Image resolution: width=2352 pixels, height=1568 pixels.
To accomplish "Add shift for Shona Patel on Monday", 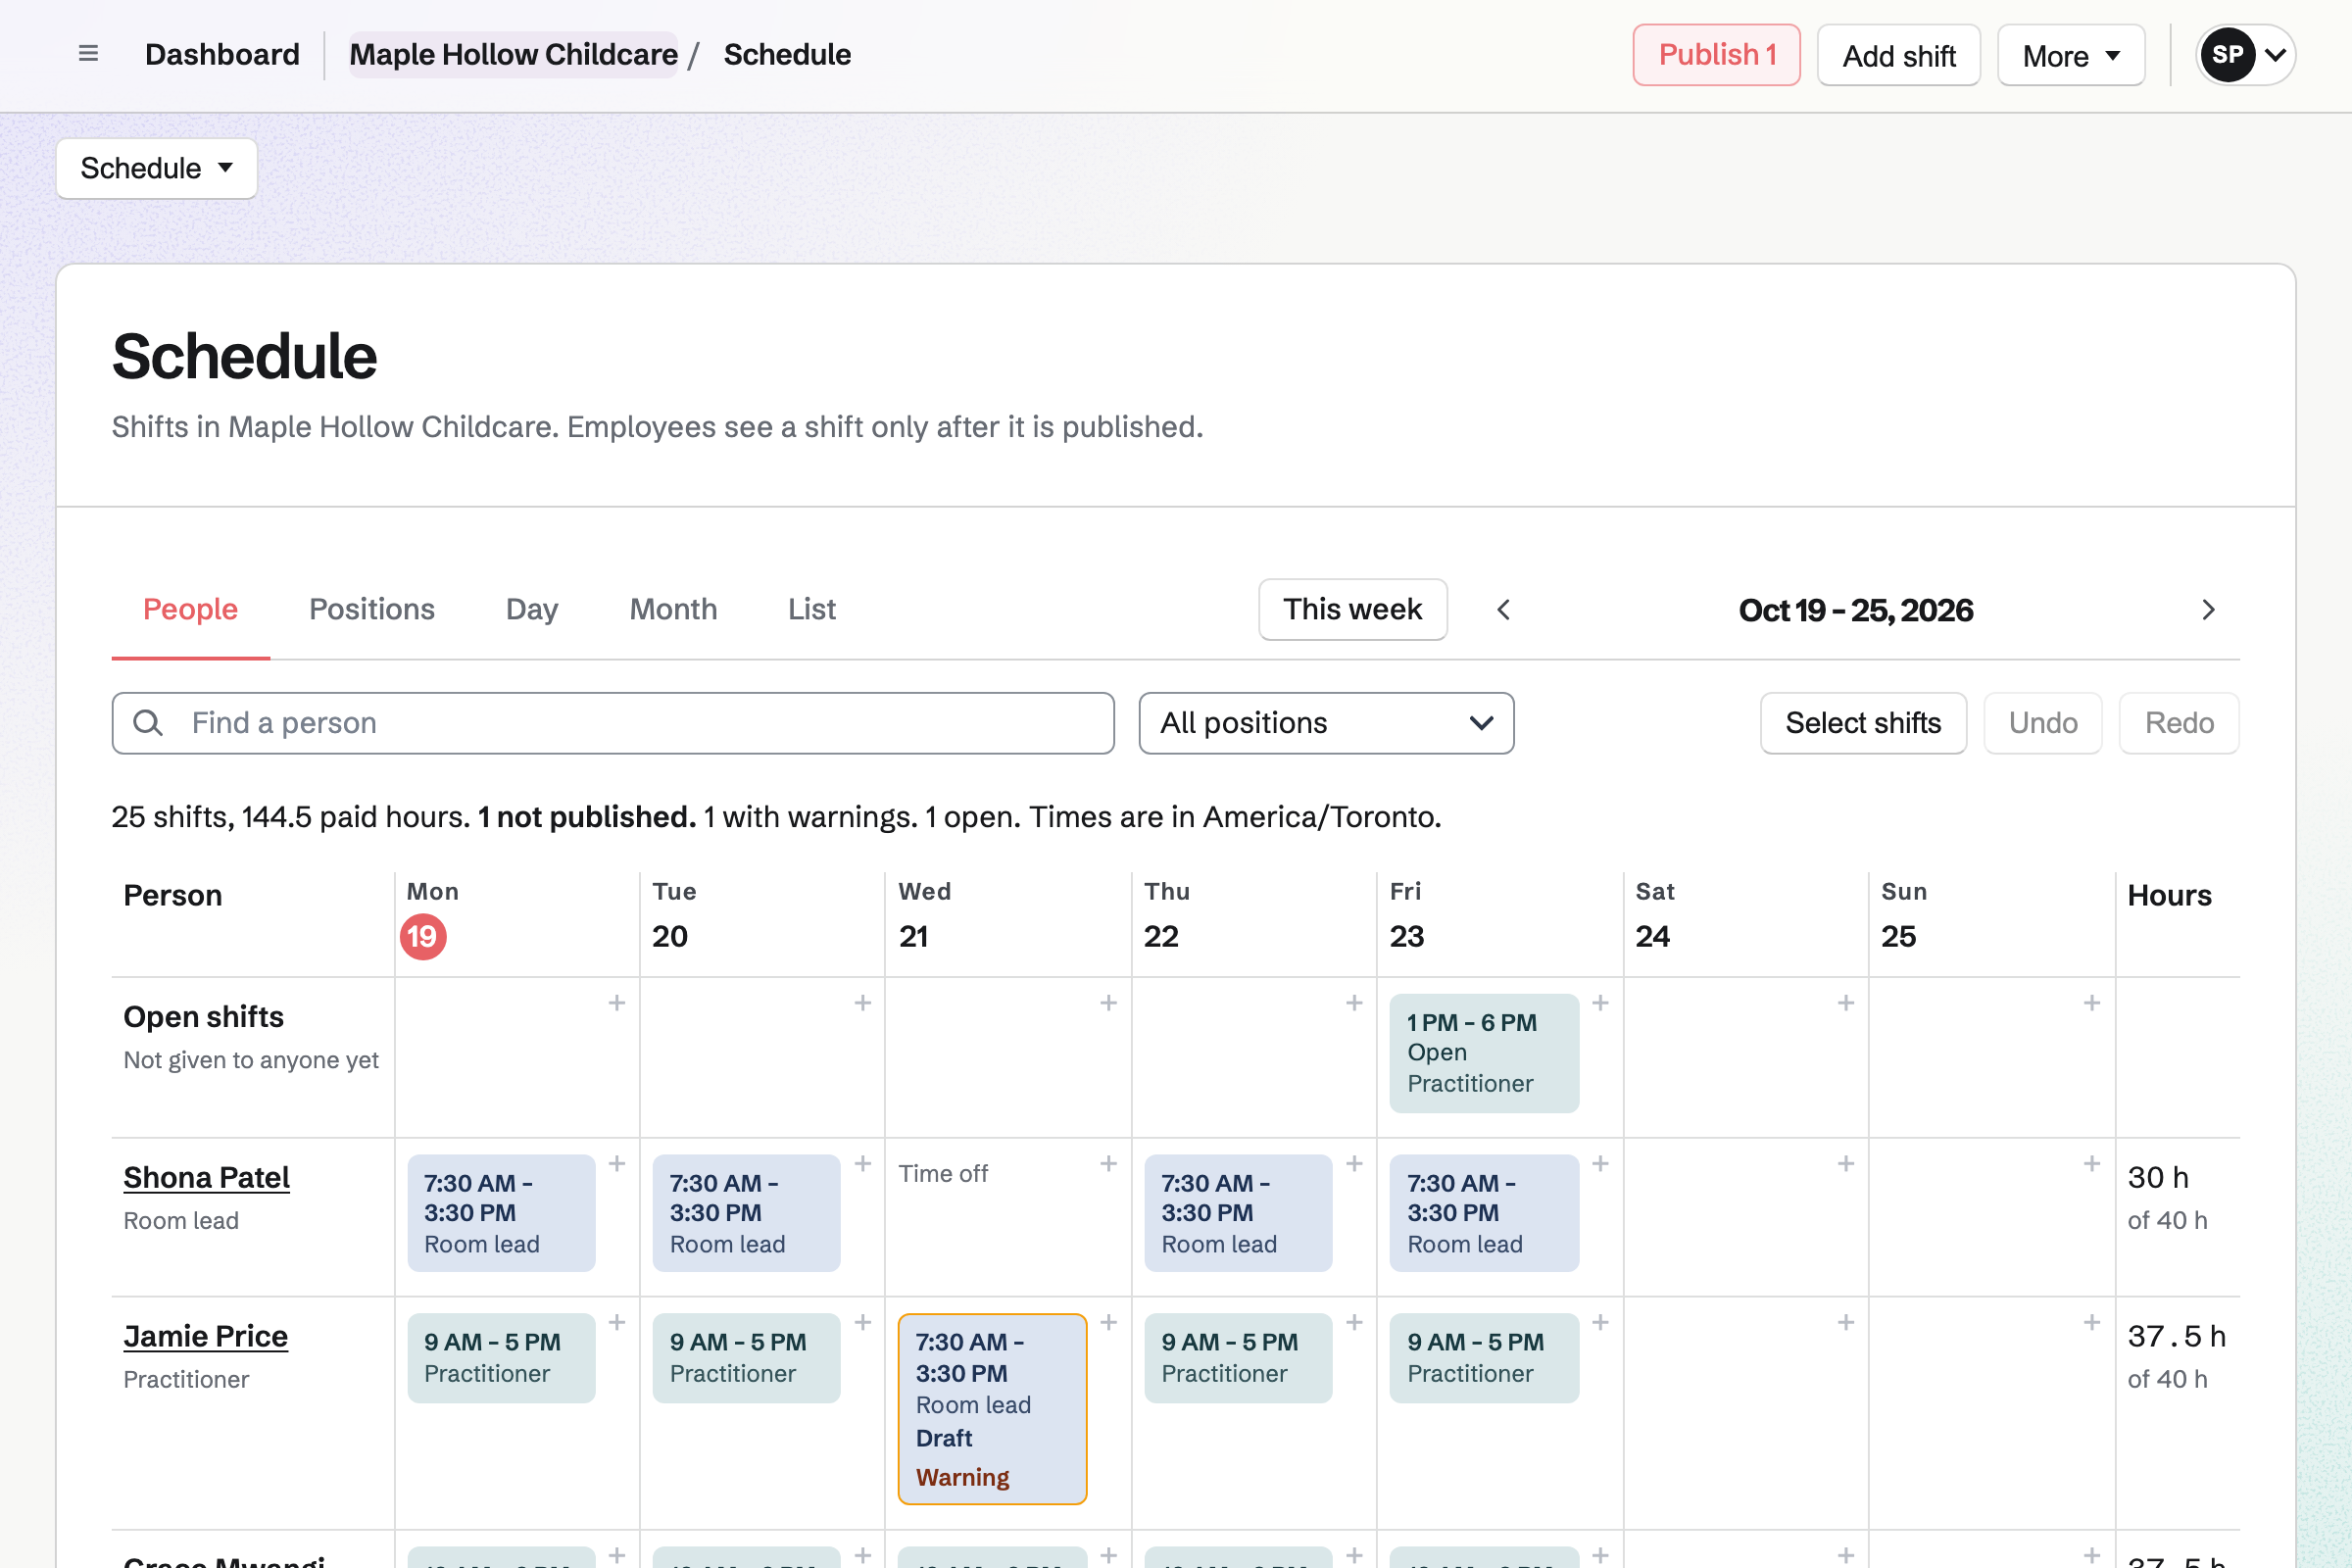I will [x=617, y=1164].
